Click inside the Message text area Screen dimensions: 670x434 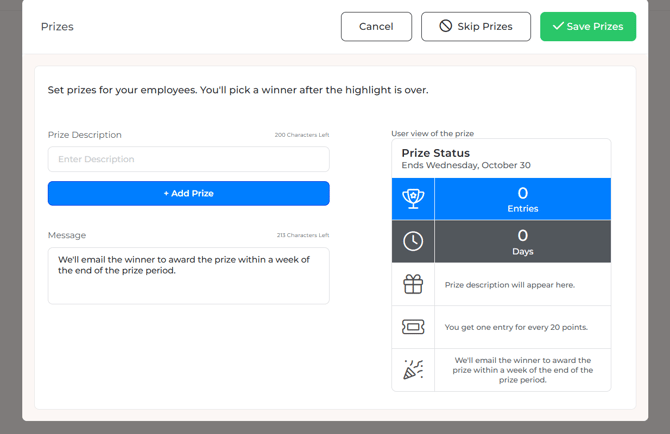(x=188, y=275)
